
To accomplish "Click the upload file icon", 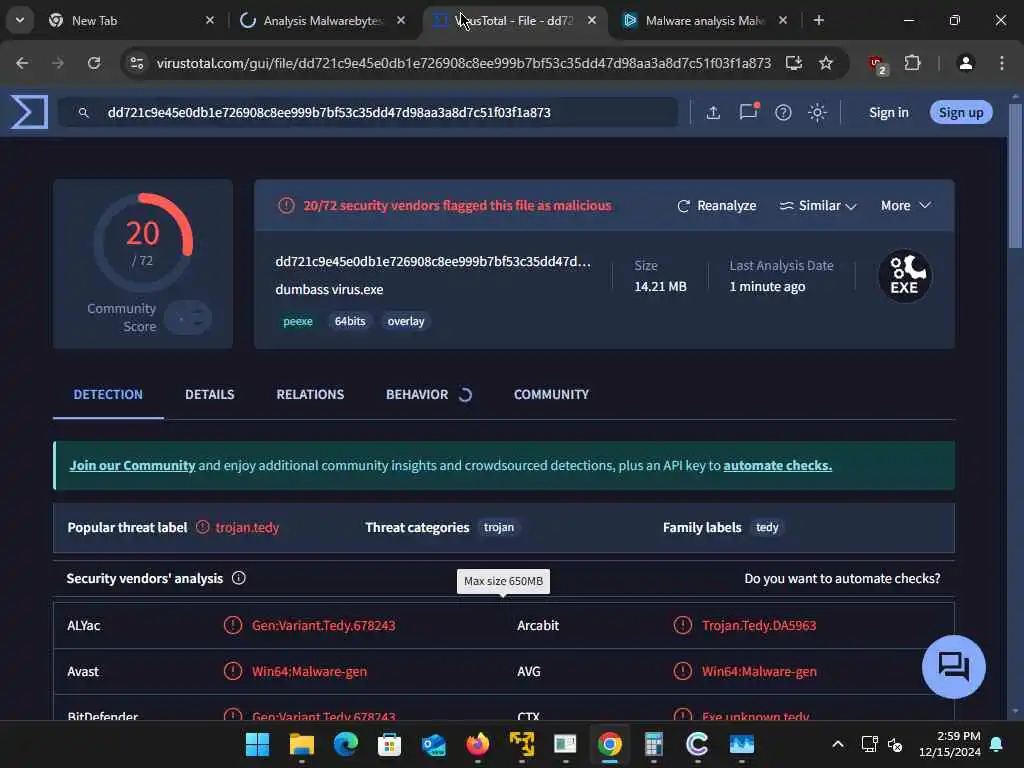I will 713,112.
